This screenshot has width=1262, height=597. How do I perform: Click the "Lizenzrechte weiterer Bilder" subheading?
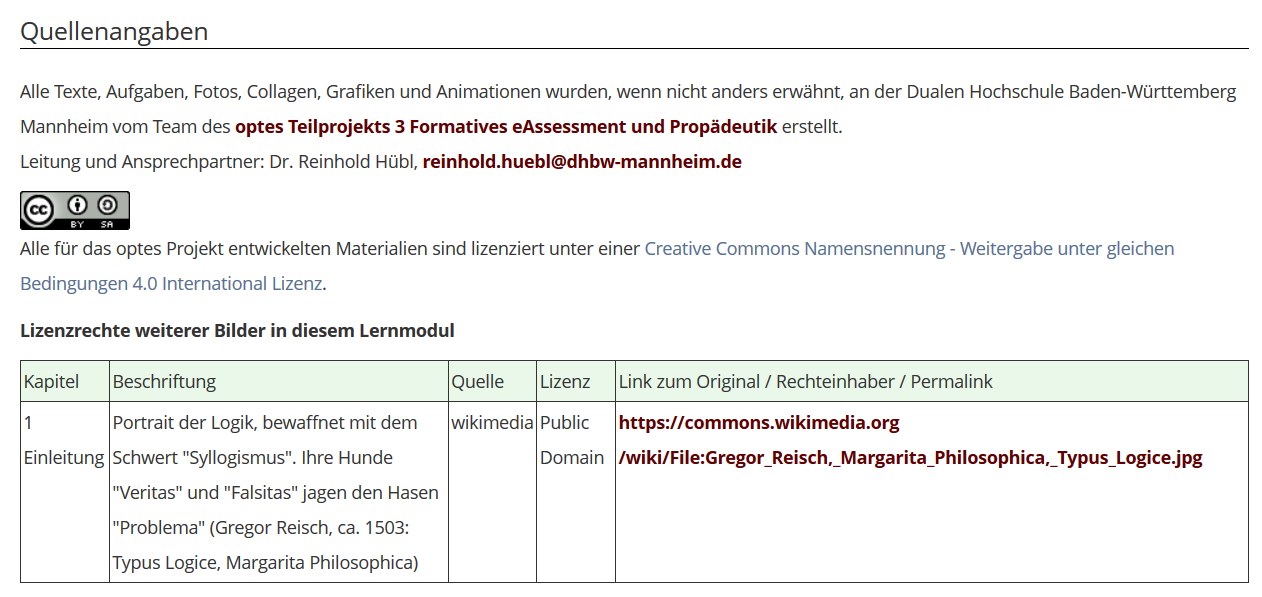click(x=237, y=331)
